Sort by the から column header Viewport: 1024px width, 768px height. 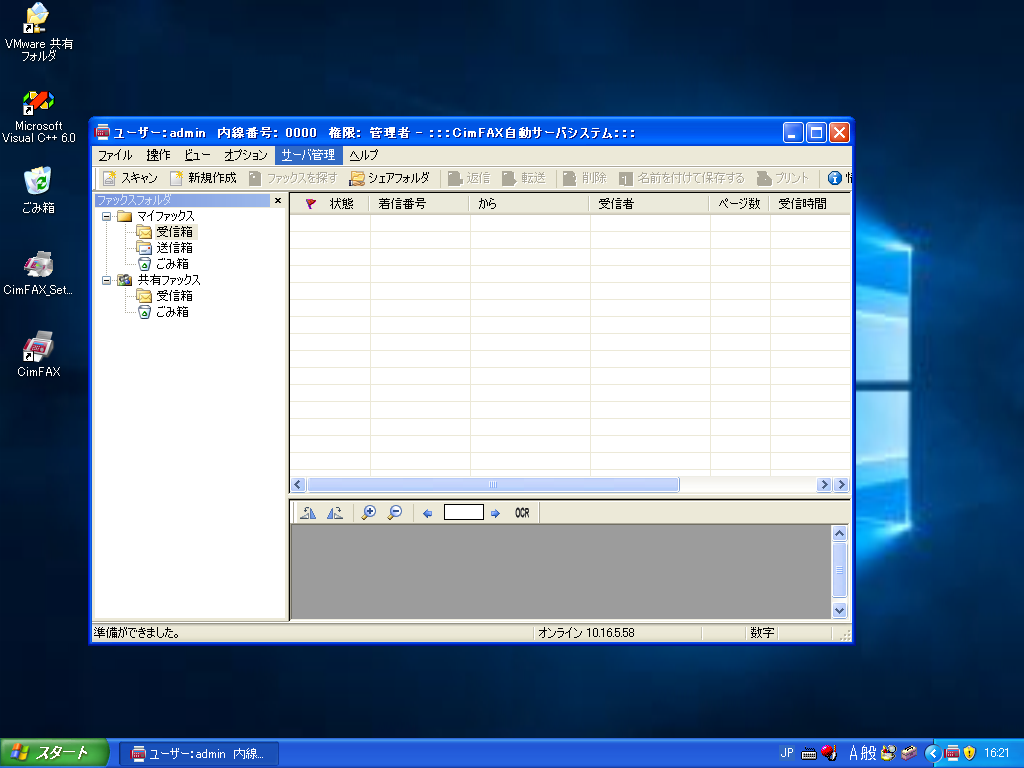pos(529,204)
